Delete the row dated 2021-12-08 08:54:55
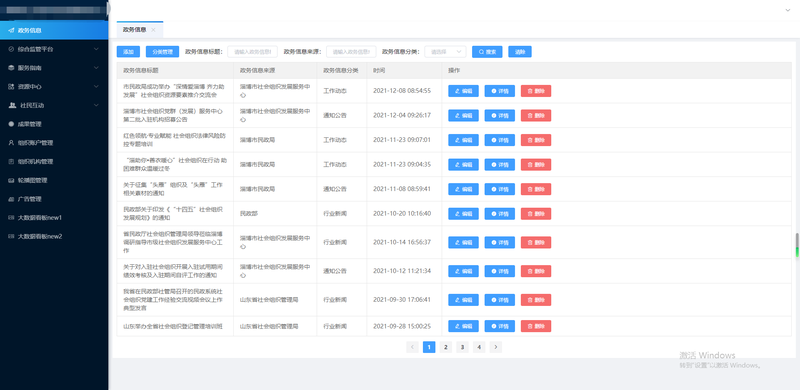 pos(536,91)
